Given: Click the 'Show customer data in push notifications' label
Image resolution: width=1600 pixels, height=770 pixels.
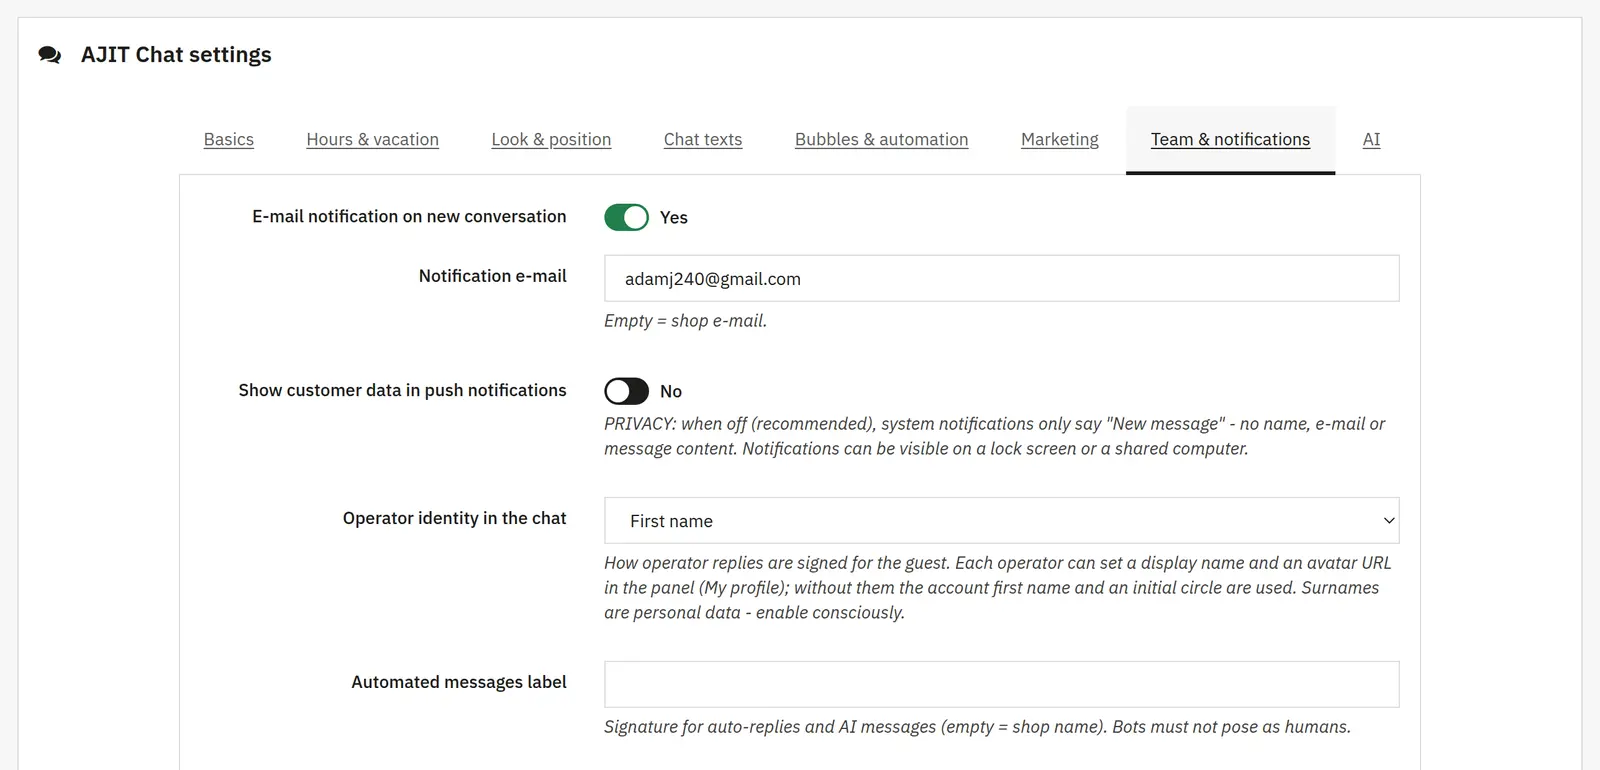Looking at the screenshot, I should tap(402, 390).
